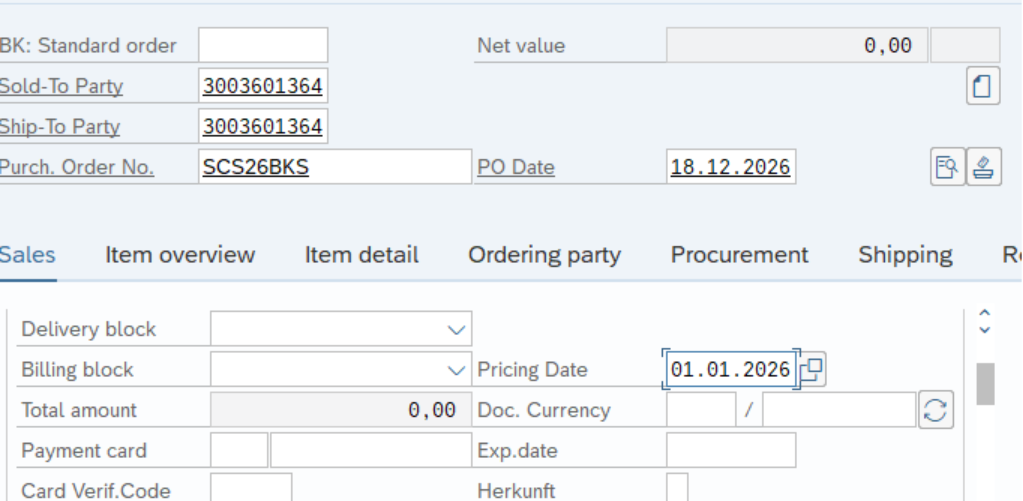Click the Herkunft input field
The image size is (1023, 501).
(677, 488)
